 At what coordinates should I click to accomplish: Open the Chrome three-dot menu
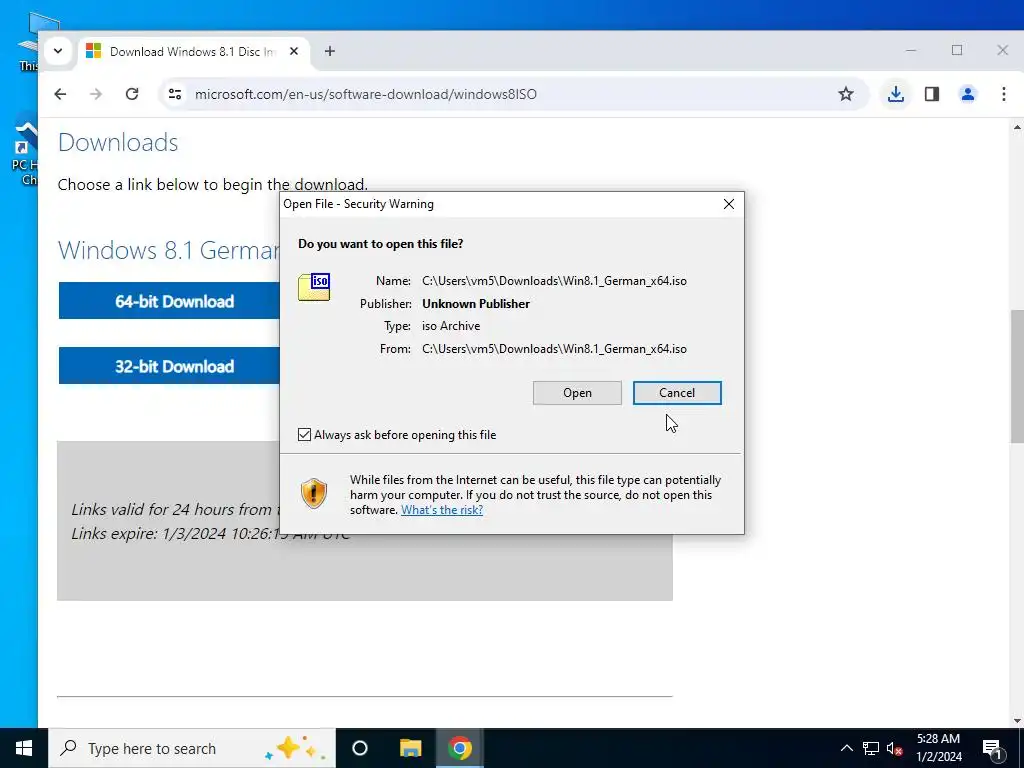(x=1004, y=94)
